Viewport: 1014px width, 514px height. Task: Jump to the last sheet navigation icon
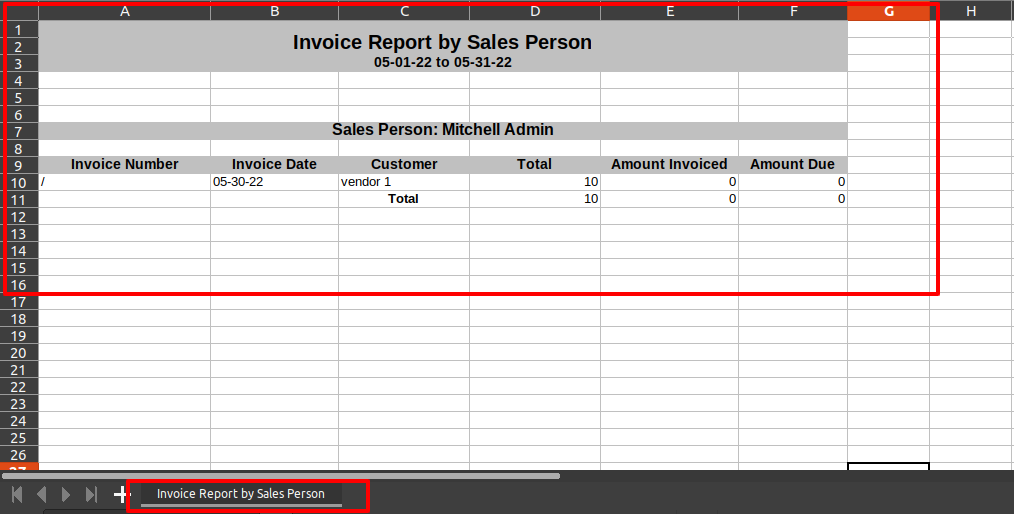(91, 495)
